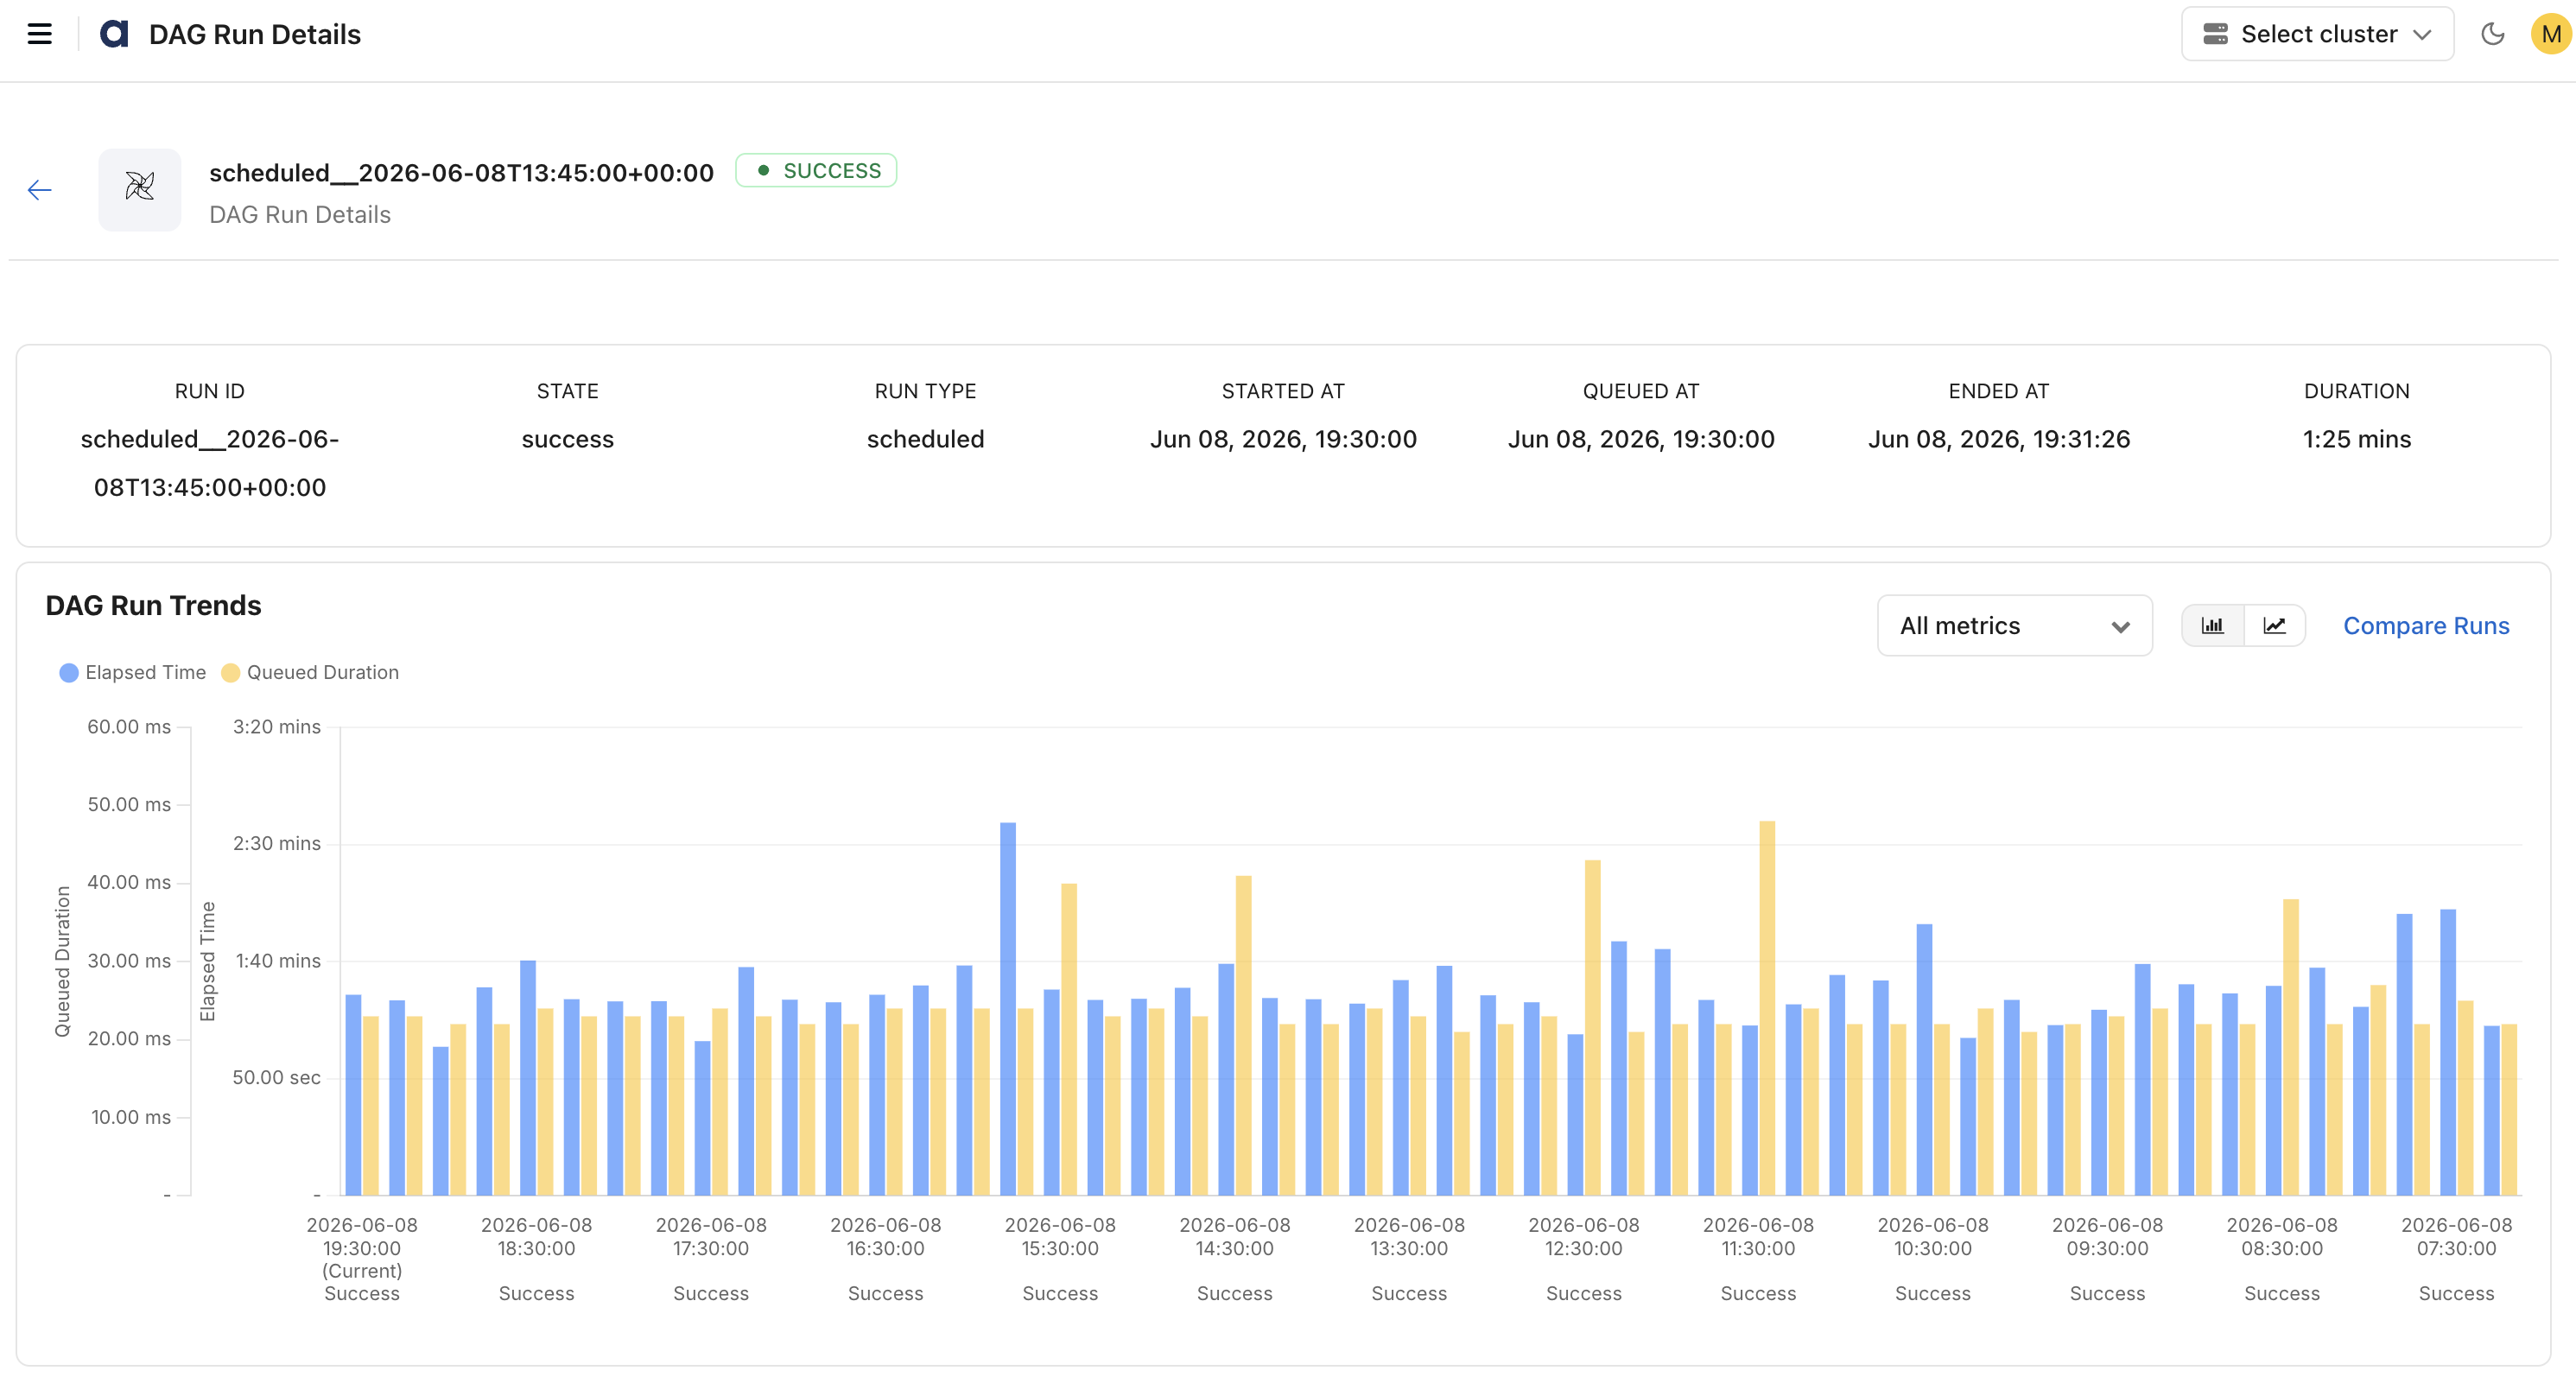
Task: Click the yellow Queued Duration legend dot
Action: pyautogui.click(x=231, y=673)
